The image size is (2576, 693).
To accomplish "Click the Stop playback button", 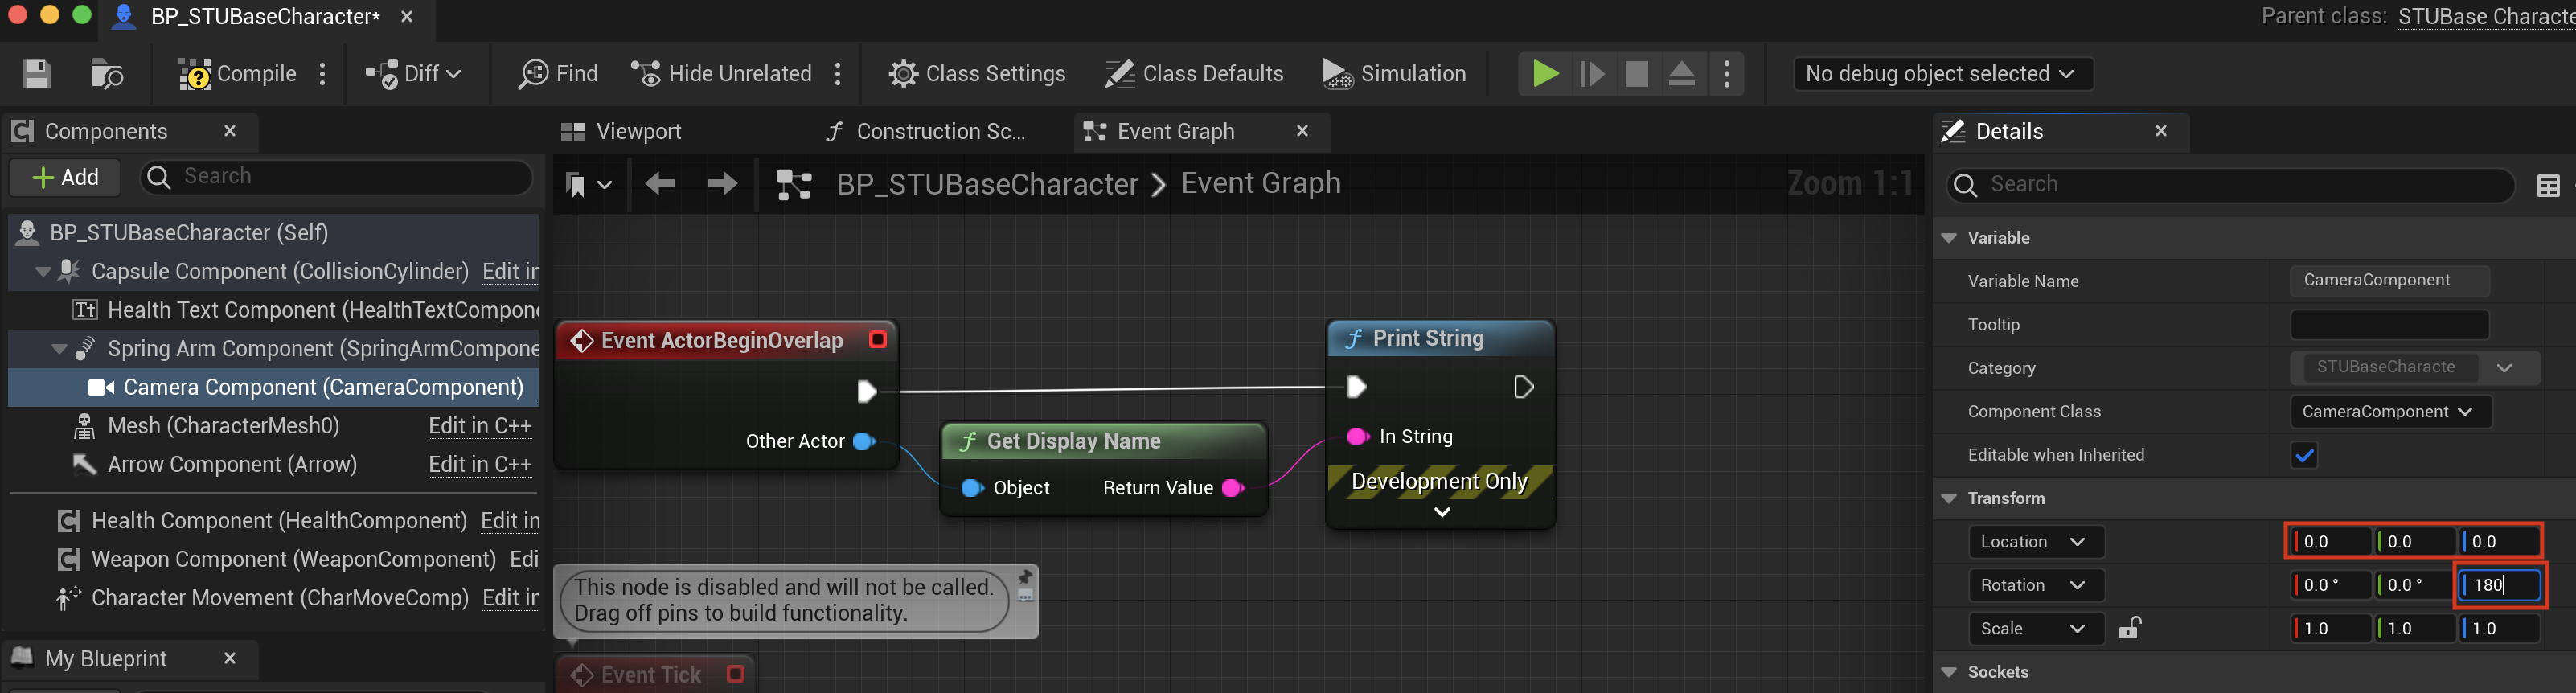I will tap(1637, 74).
